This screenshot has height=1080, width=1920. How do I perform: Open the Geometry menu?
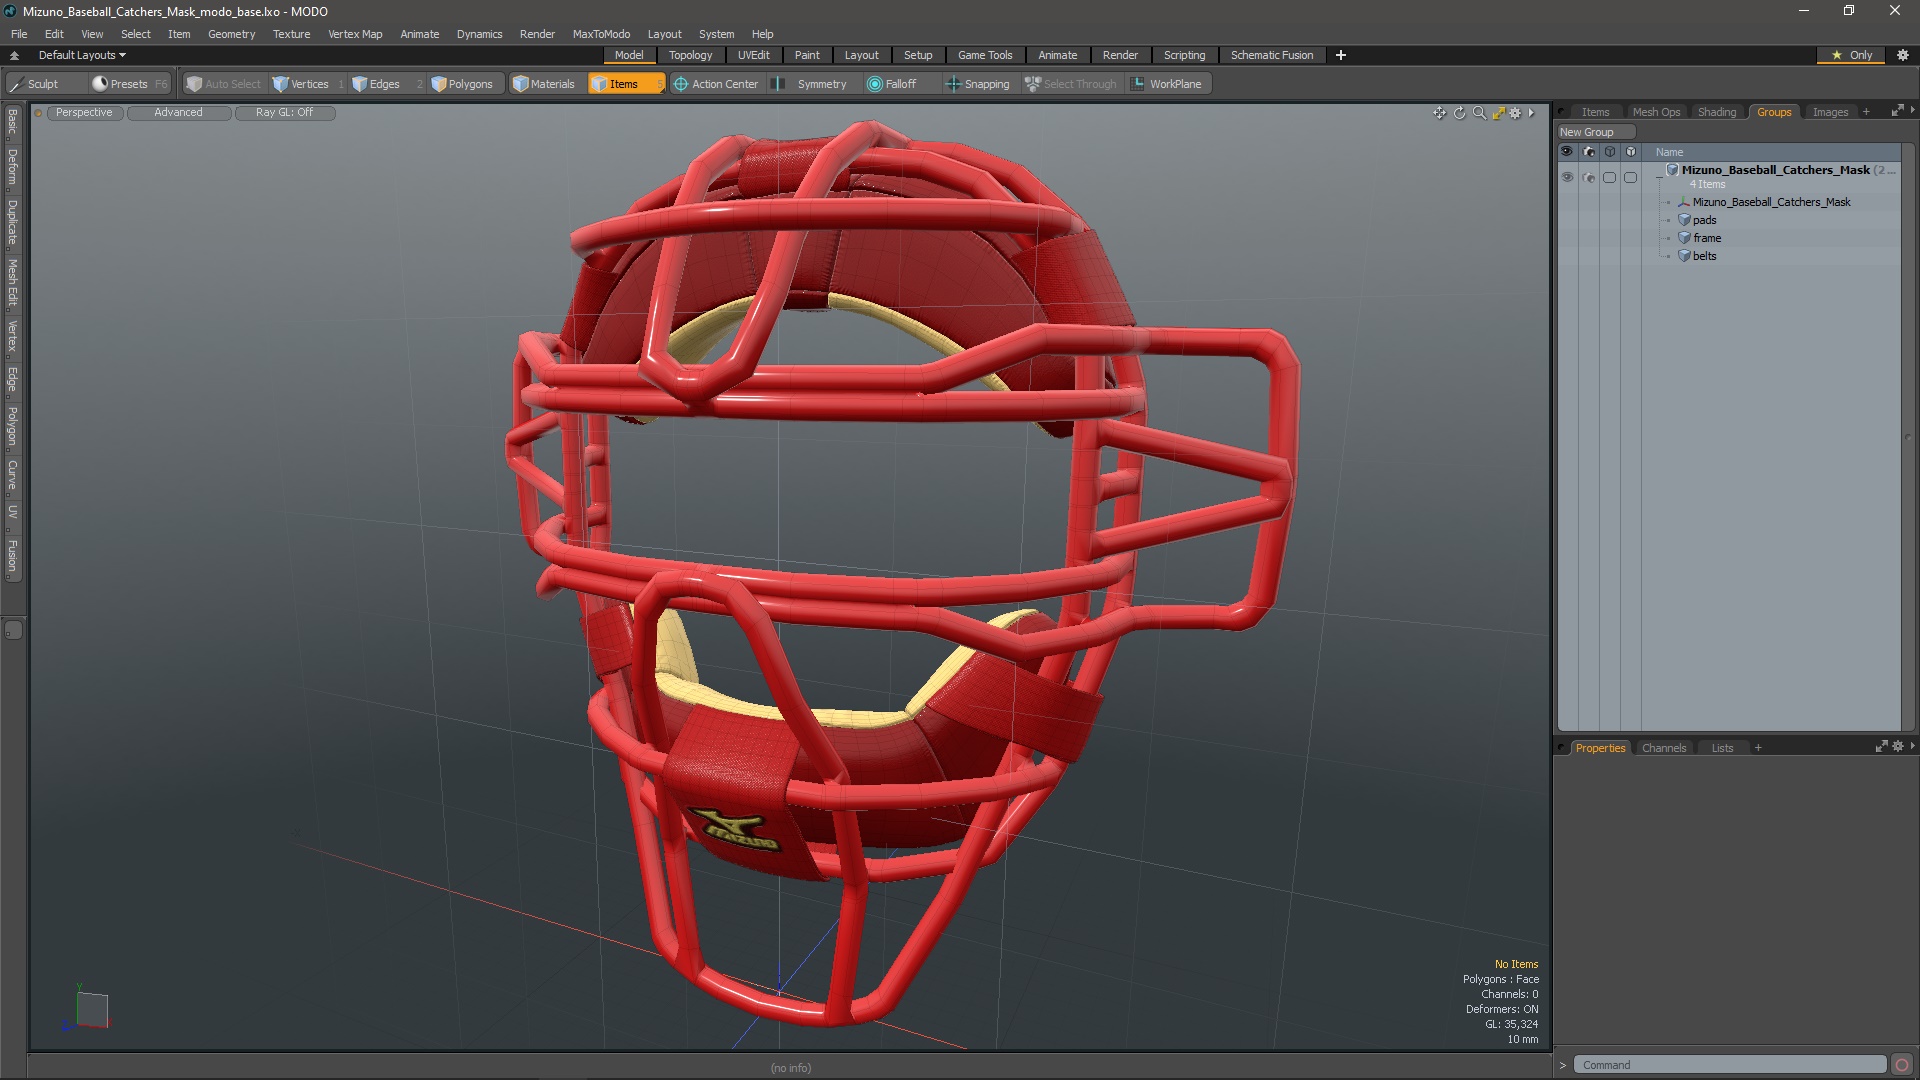(x=231, y=34)
